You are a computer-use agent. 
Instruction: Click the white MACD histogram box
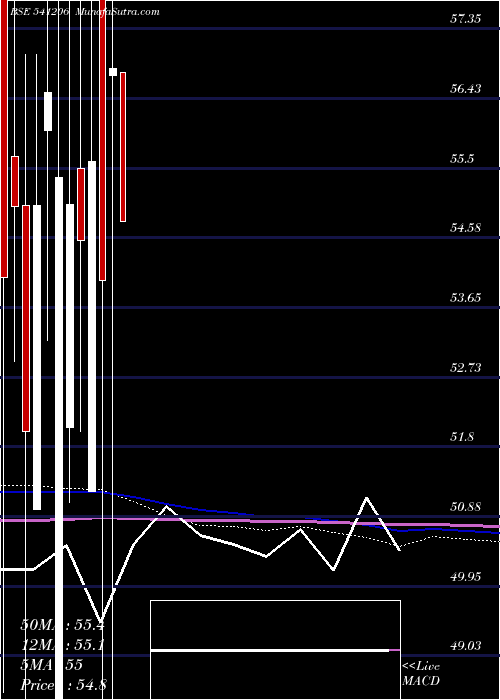tap(275, 650)
